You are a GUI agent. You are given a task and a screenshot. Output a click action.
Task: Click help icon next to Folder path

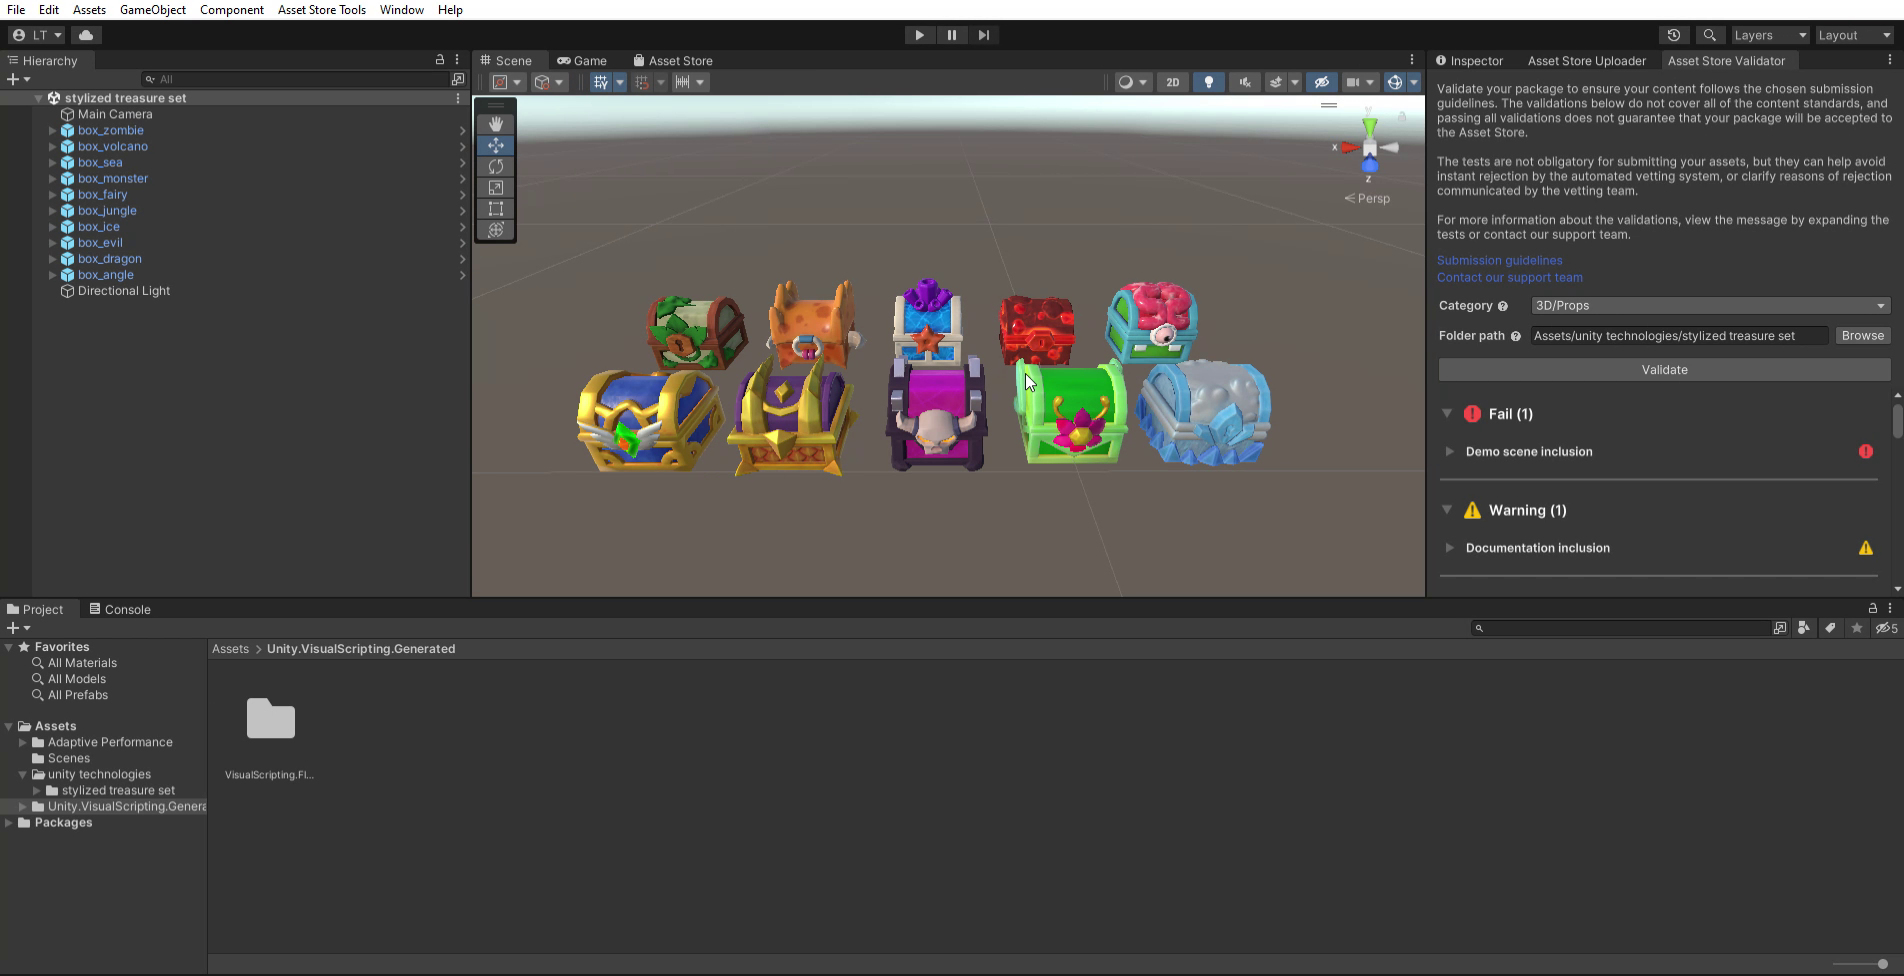1516,336
